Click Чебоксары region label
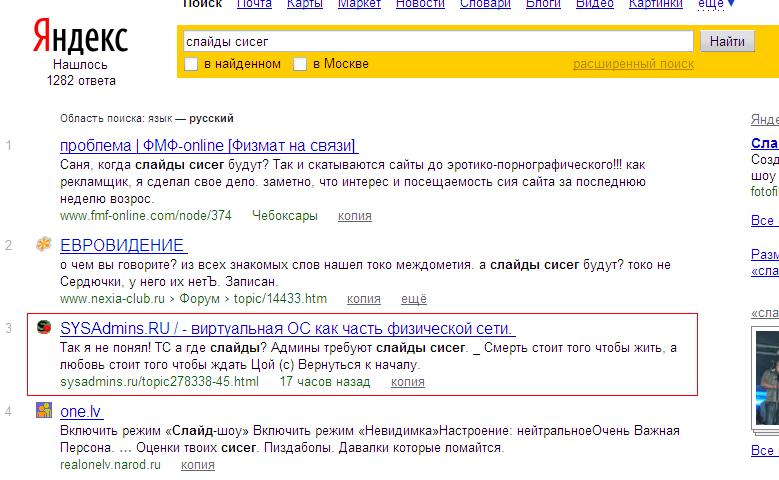The width and height of the screenshot is (779, 480). (x=285, y=216)
